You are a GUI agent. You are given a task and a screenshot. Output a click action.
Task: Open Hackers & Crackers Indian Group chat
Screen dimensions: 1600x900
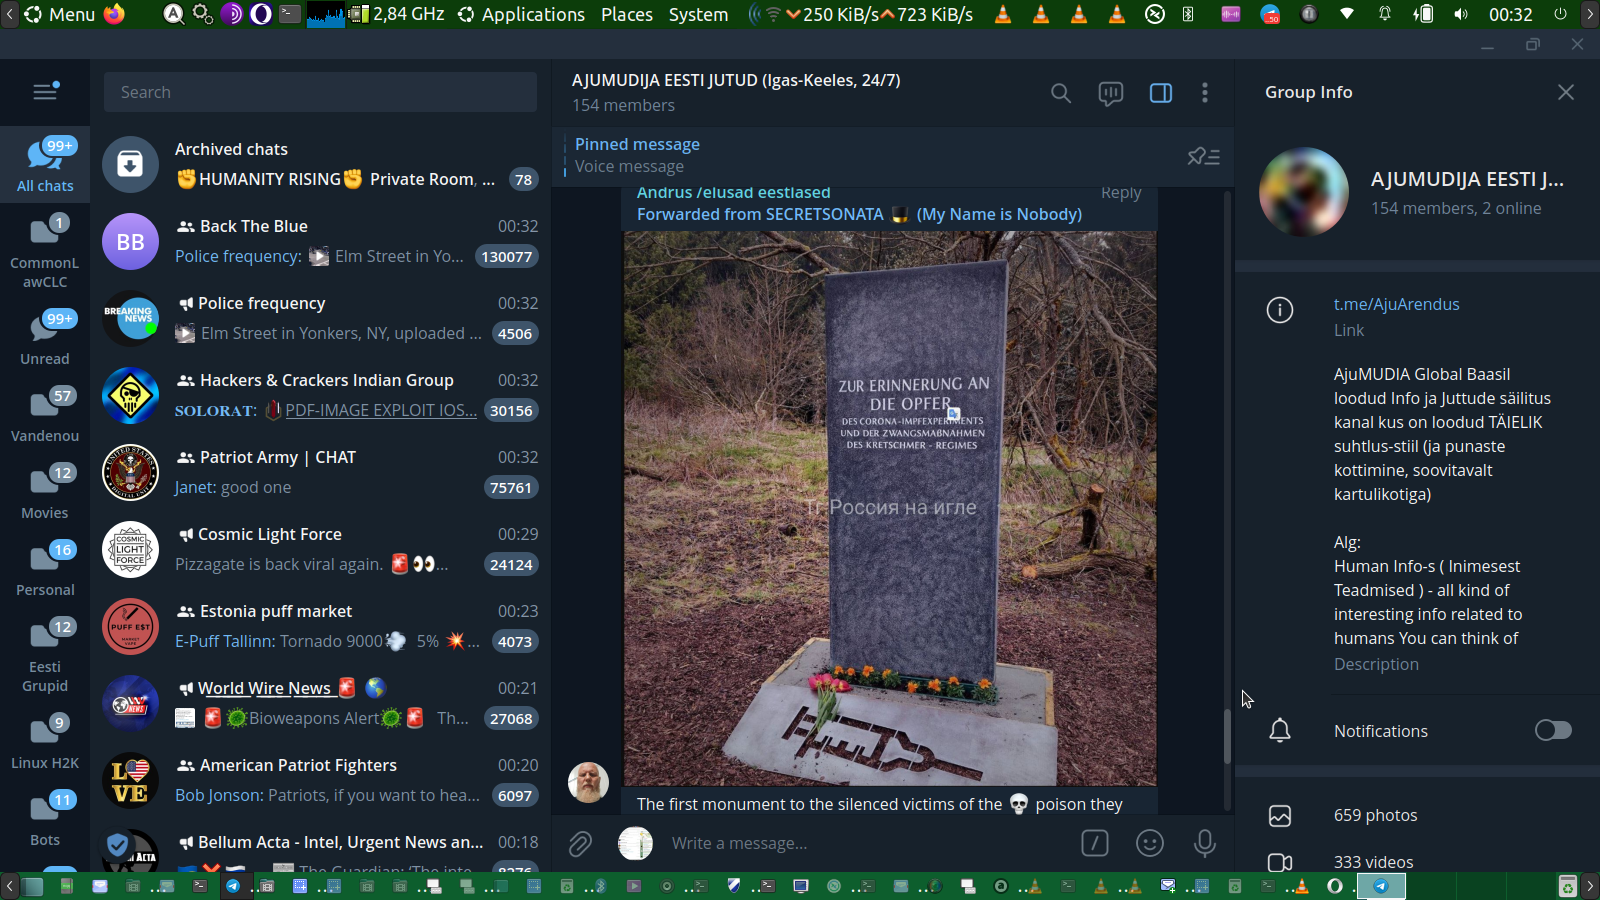click(x=320, y=395)
